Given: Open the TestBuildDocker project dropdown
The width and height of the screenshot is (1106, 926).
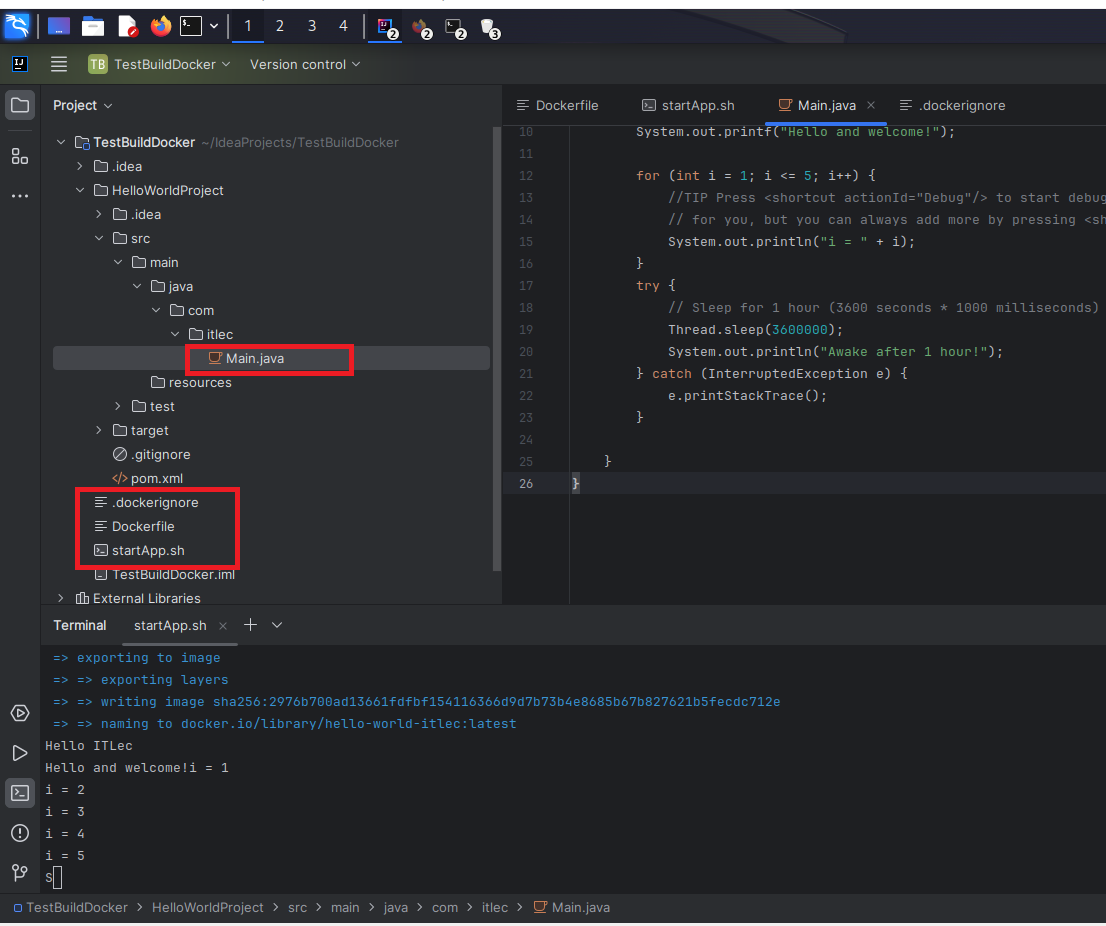Looking at the screenshot, I should coord(159,64).
